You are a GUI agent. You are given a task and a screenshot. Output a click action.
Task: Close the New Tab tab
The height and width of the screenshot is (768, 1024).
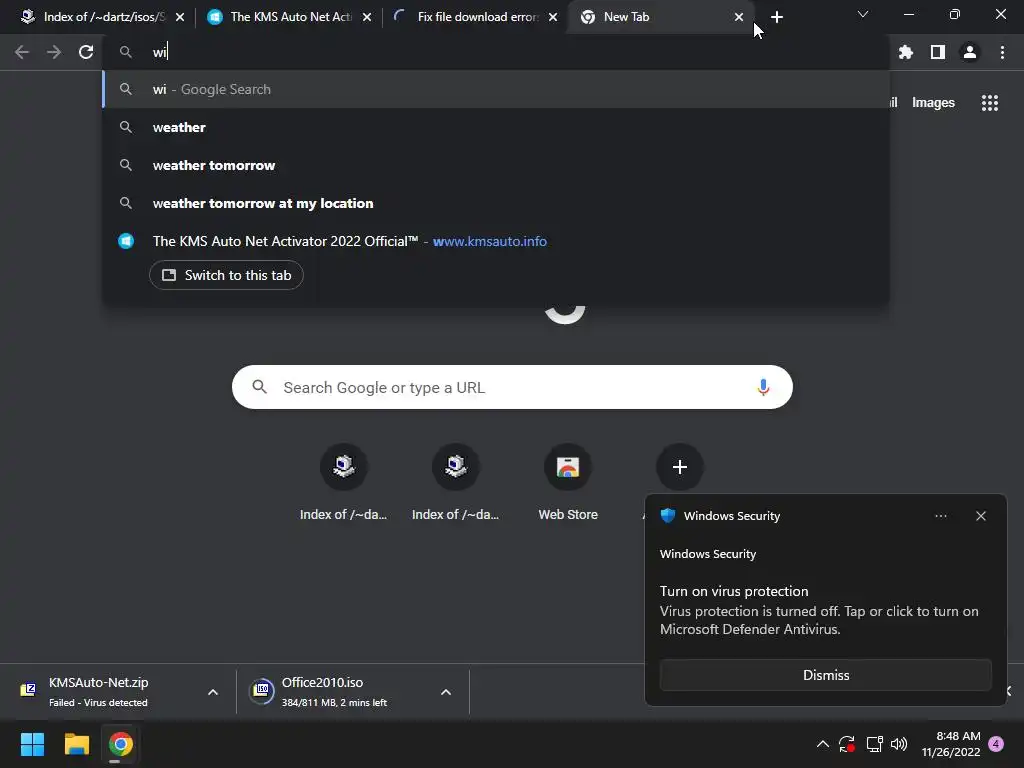[739, 17]
